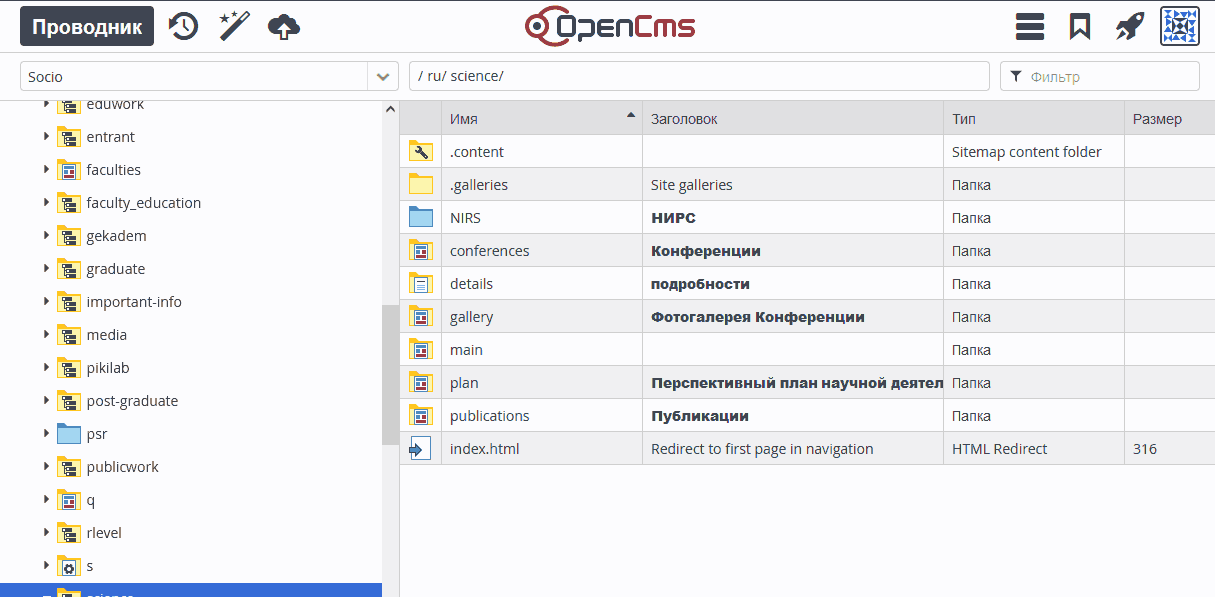
Task: Expand the faculties tree folder
Action: 46,170
